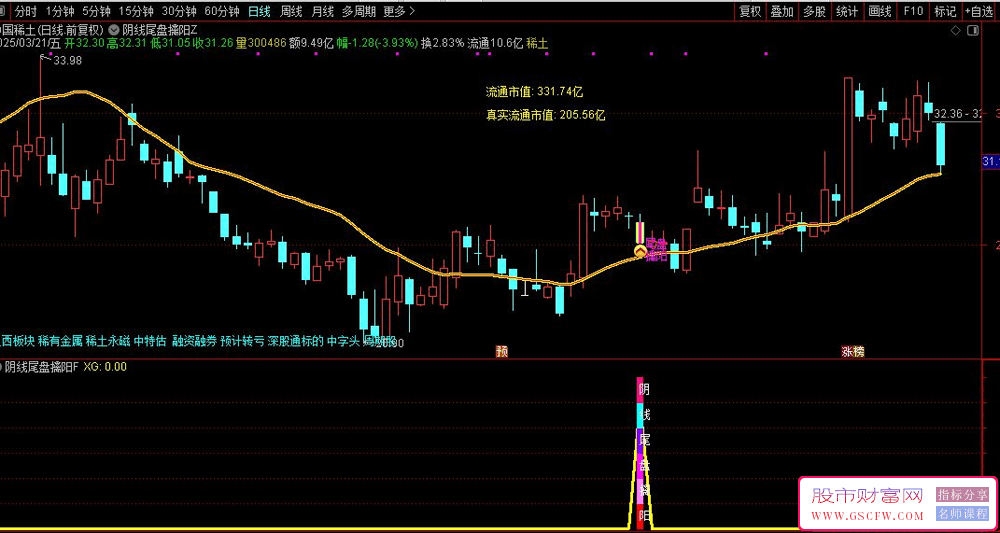Viewport: 1000px width, 533px height.
Task: Open F10 company info
Action: click(x=913, y=11)
